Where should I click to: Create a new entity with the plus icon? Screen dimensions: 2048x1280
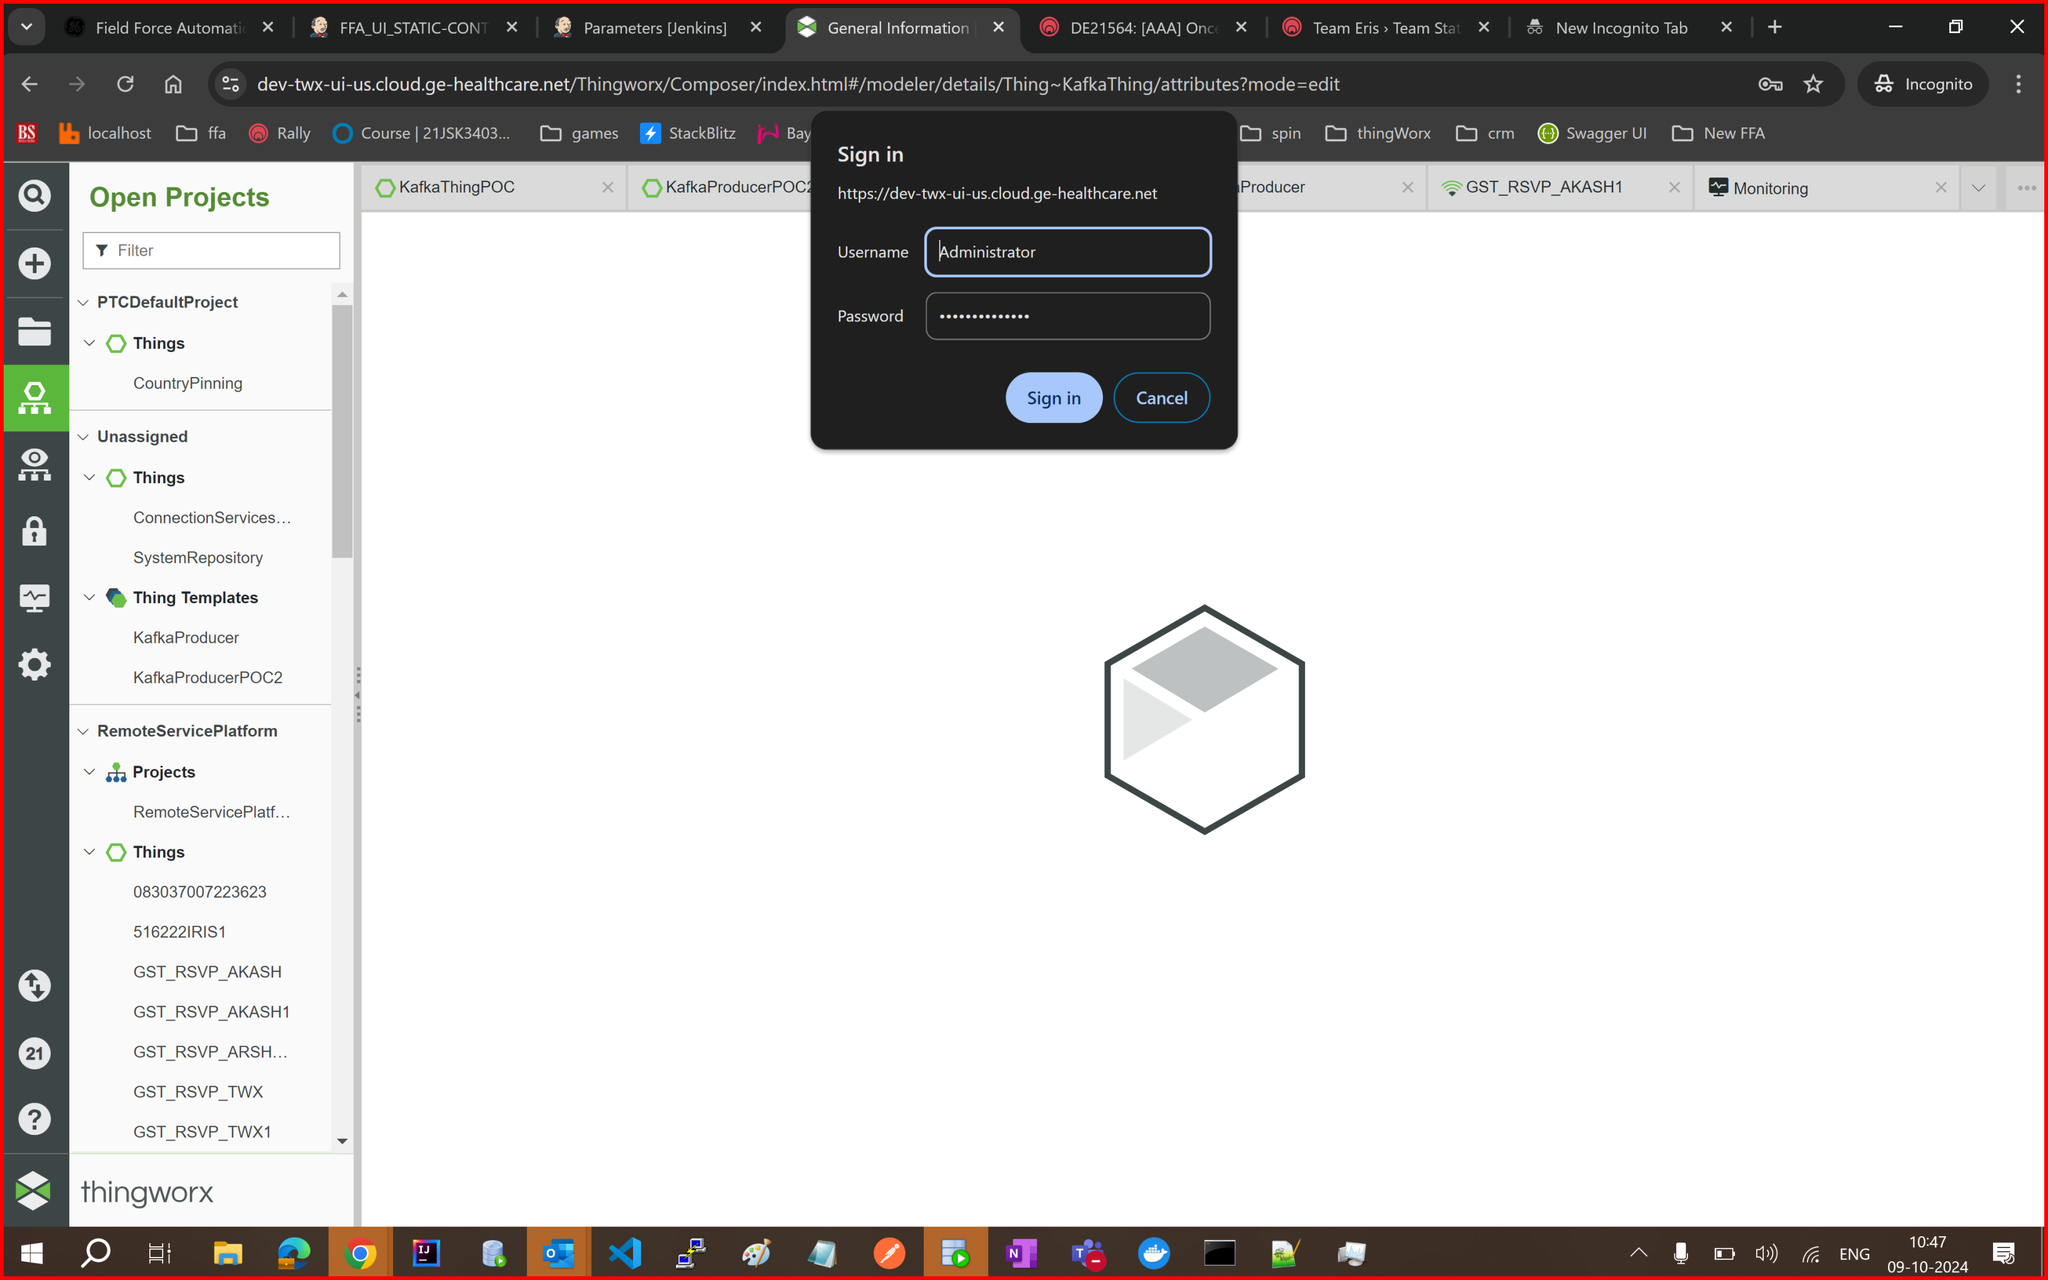point(35,263)
